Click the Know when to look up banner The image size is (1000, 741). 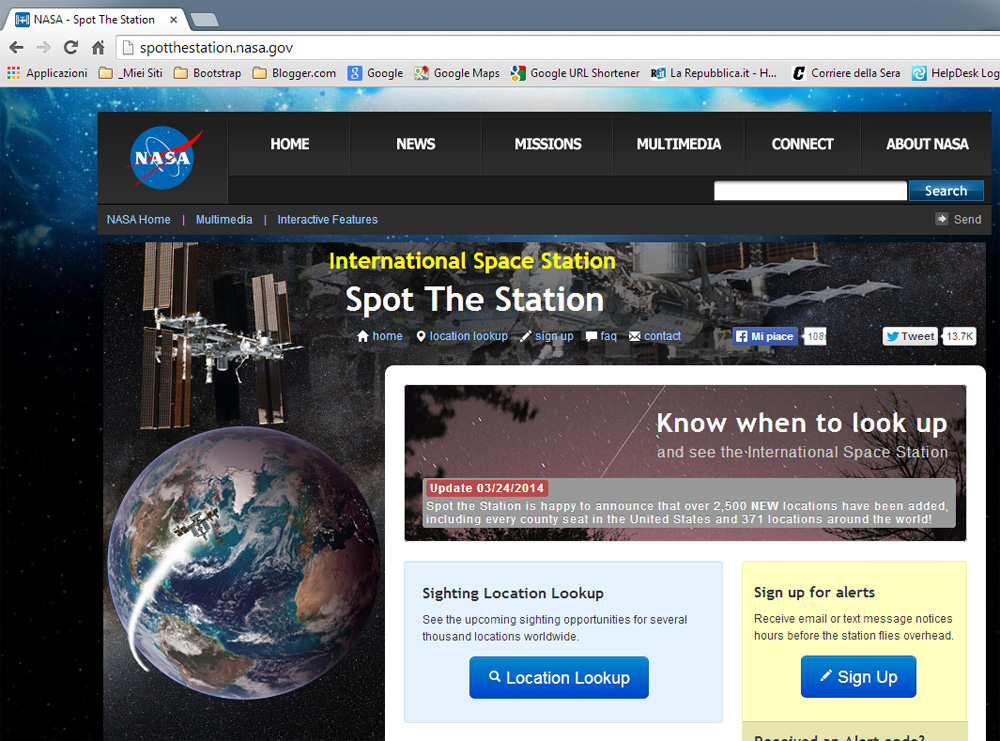point(685,463)
